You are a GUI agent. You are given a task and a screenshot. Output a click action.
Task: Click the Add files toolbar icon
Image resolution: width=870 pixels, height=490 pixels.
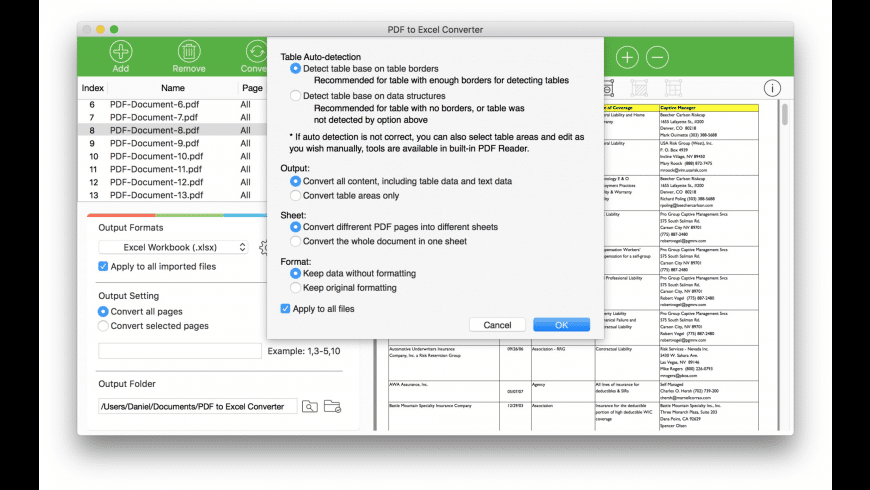pyautogui.click(x=120, y=52)
